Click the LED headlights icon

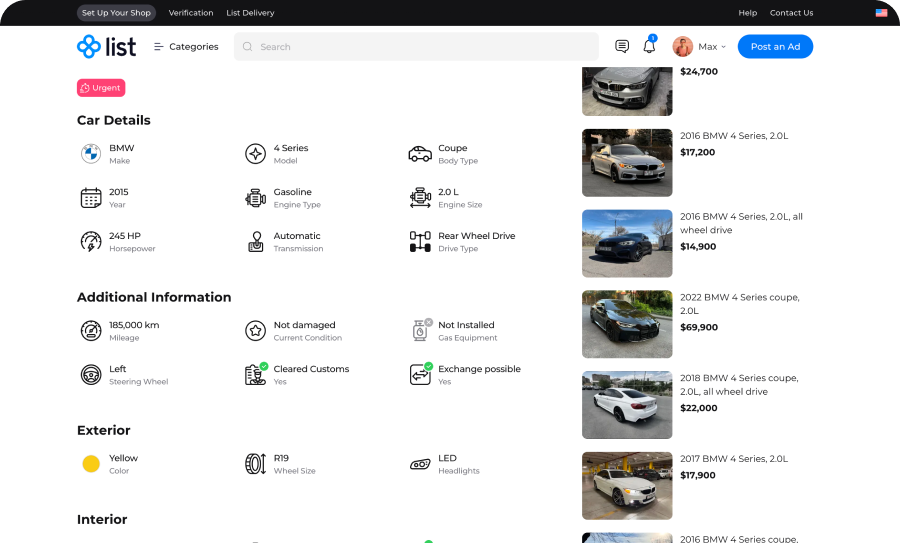pyautogui.click(x=420, y=464)
